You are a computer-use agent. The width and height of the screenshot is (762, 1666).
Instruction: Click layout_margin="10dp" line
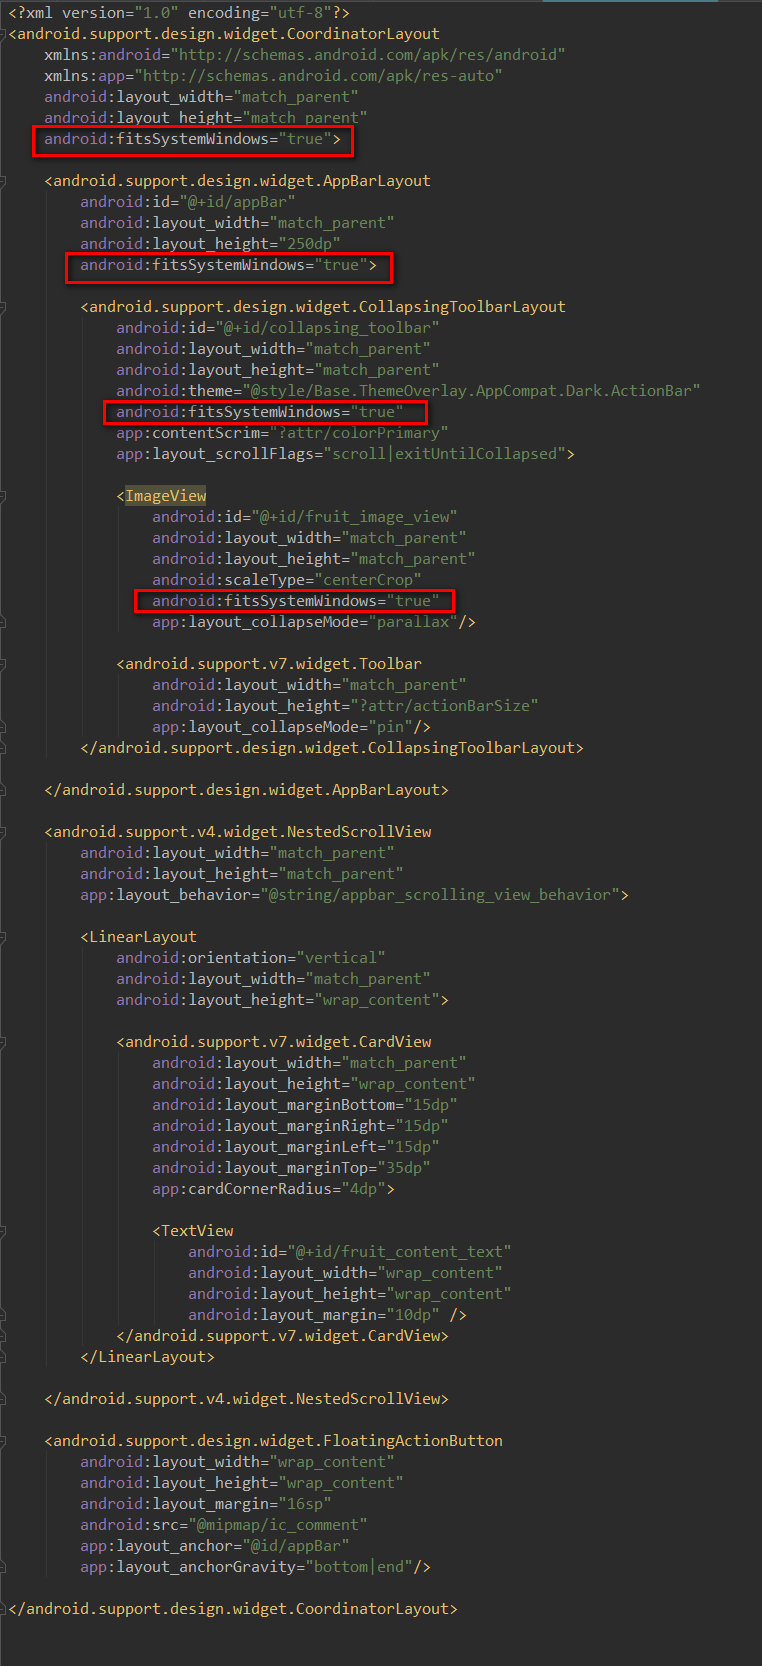click(327, 1315)
